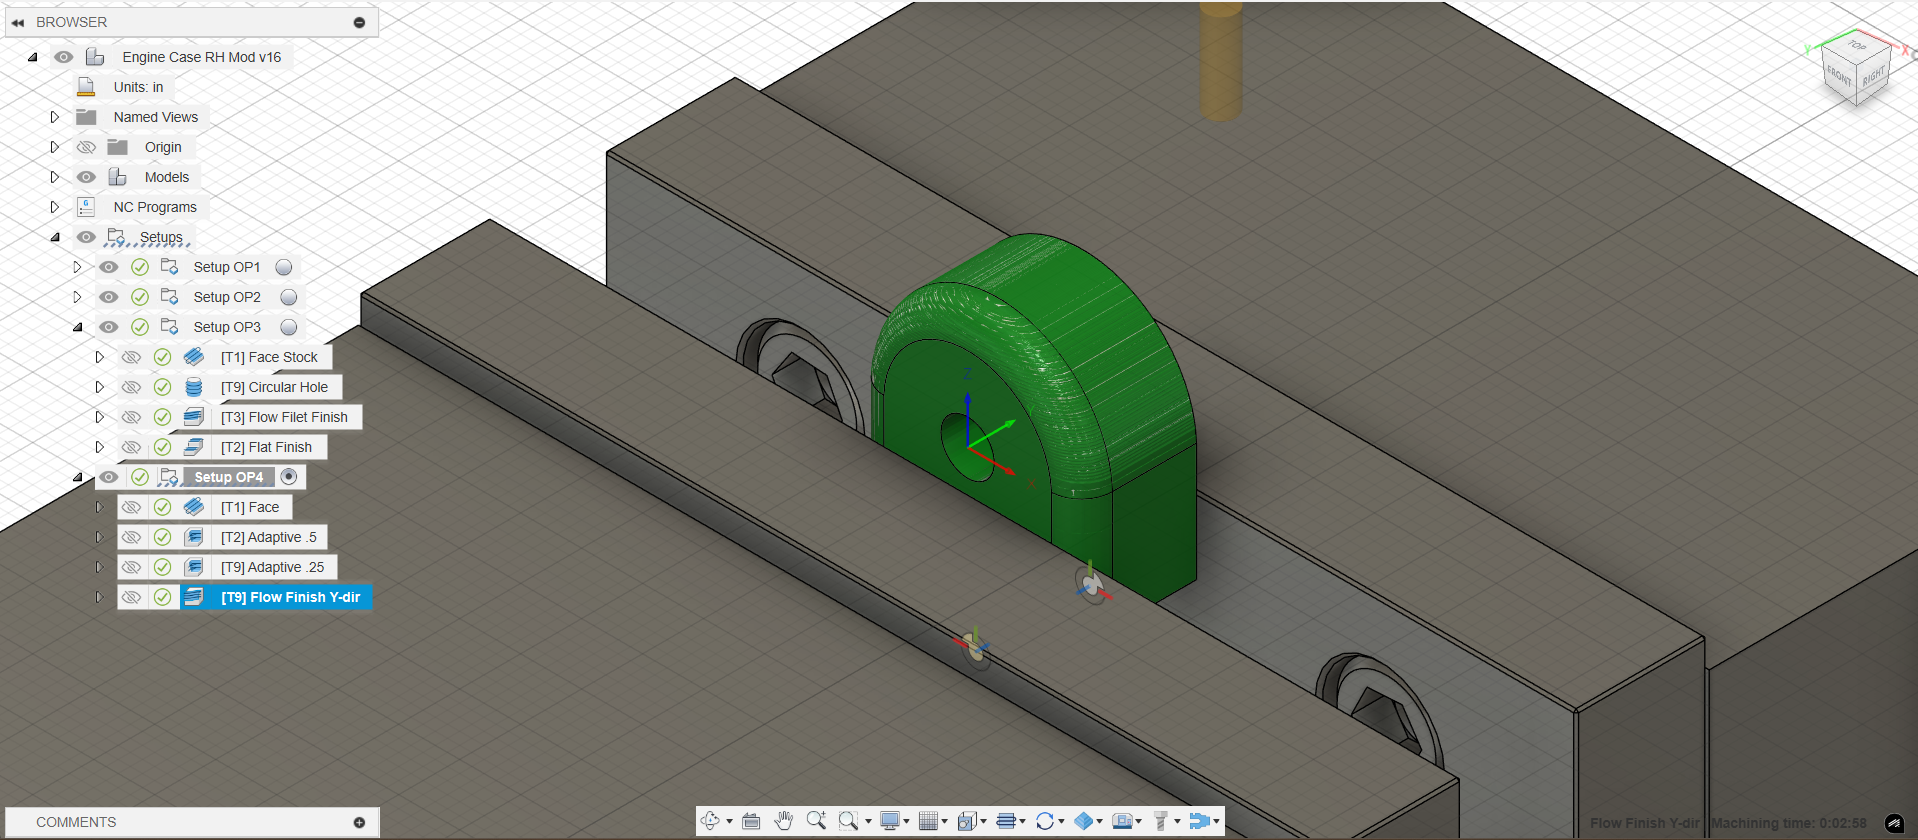Expand Comments panel with plus button

tap(359, 822)
